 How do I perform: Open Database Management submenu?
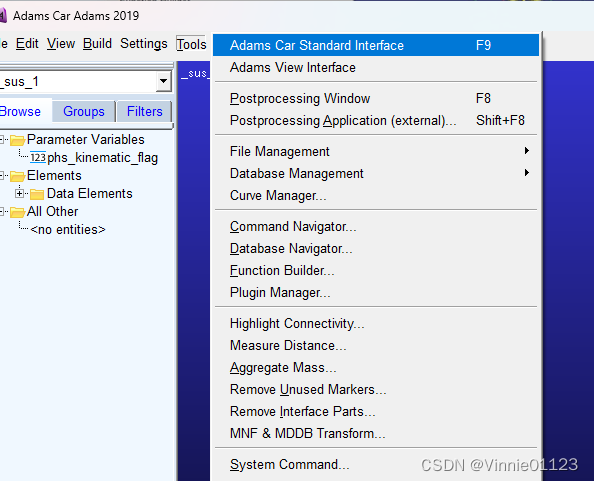click(376, 173)
